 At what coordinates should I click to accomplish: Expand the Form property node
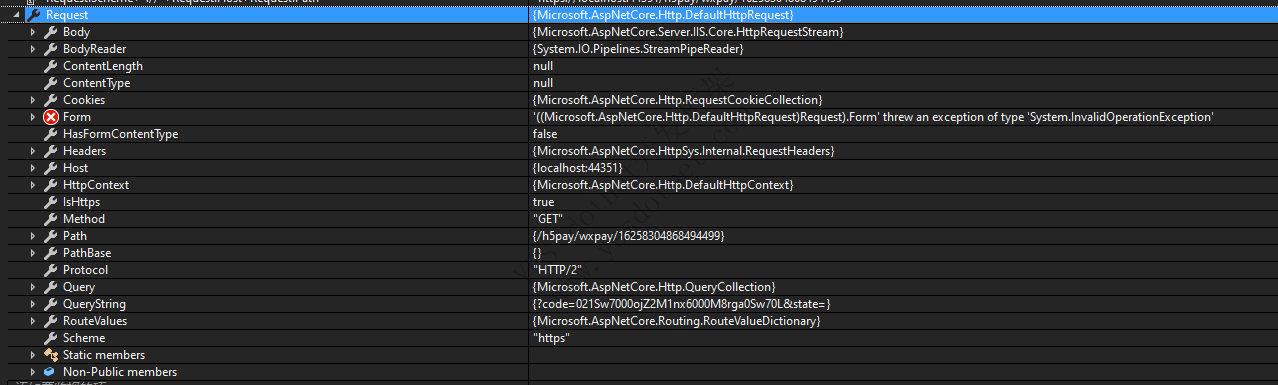pos(32,117)
